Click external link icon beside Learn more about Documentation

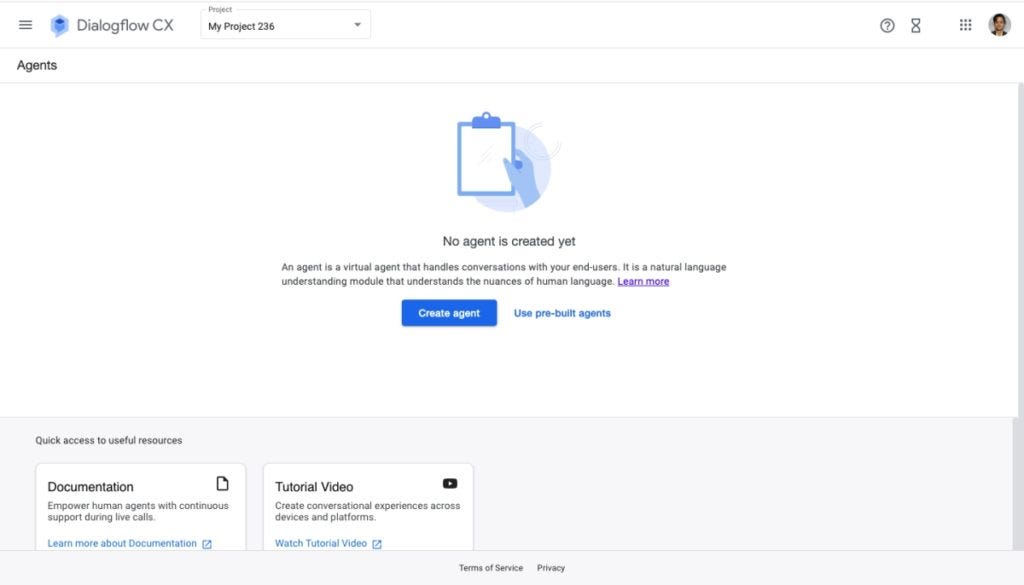207,544
